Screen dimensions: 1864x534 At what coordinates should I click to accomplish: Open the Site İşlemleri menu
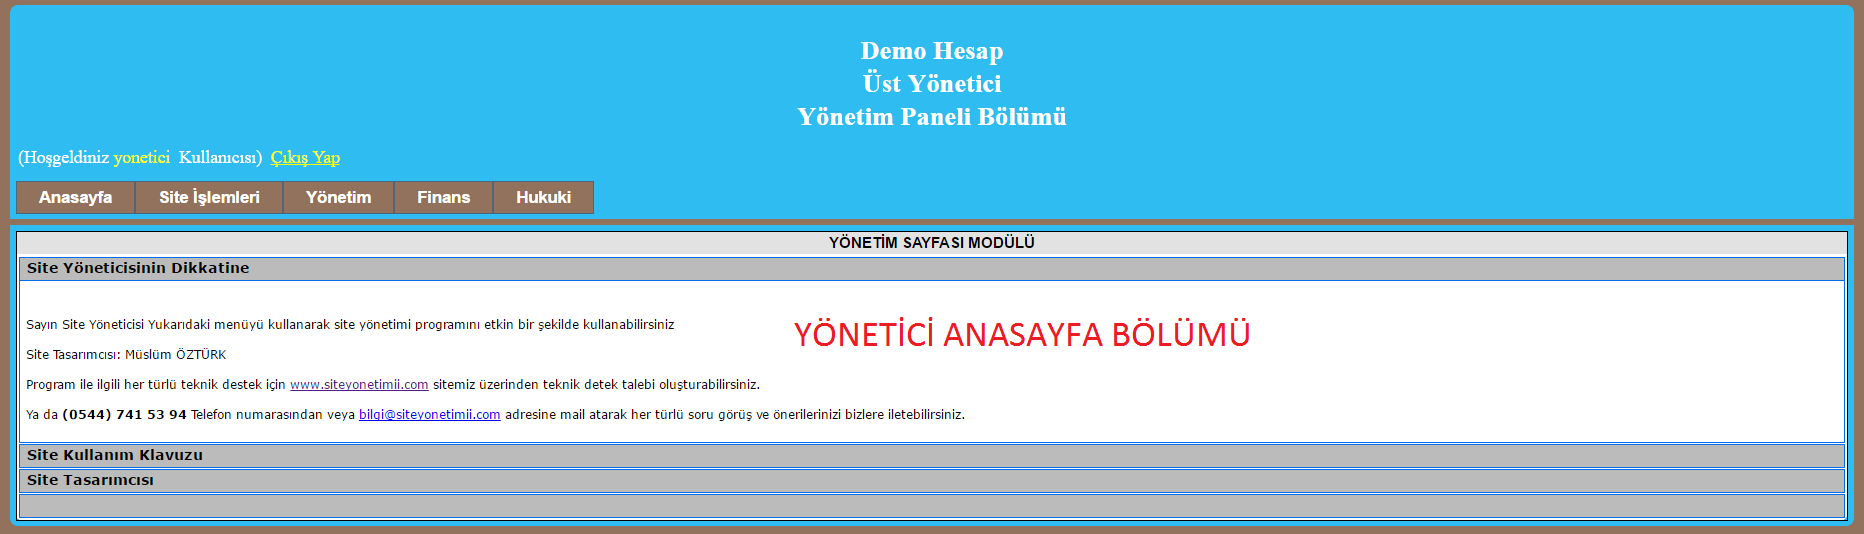(x=209, y=197)
